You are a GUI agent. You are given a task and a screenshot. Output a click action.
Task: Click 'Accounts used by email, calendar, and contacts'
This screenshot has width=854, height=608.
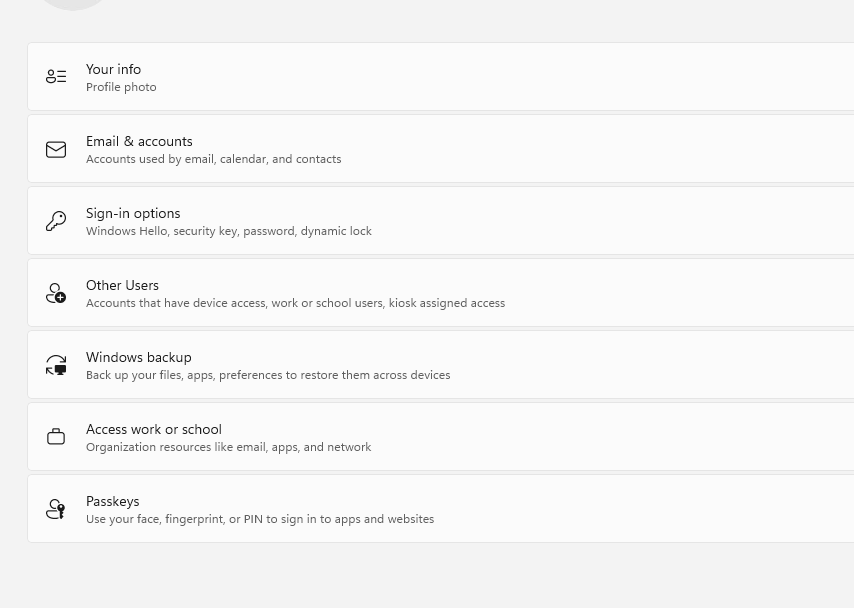pyautogui.click(x=213, y=159)
